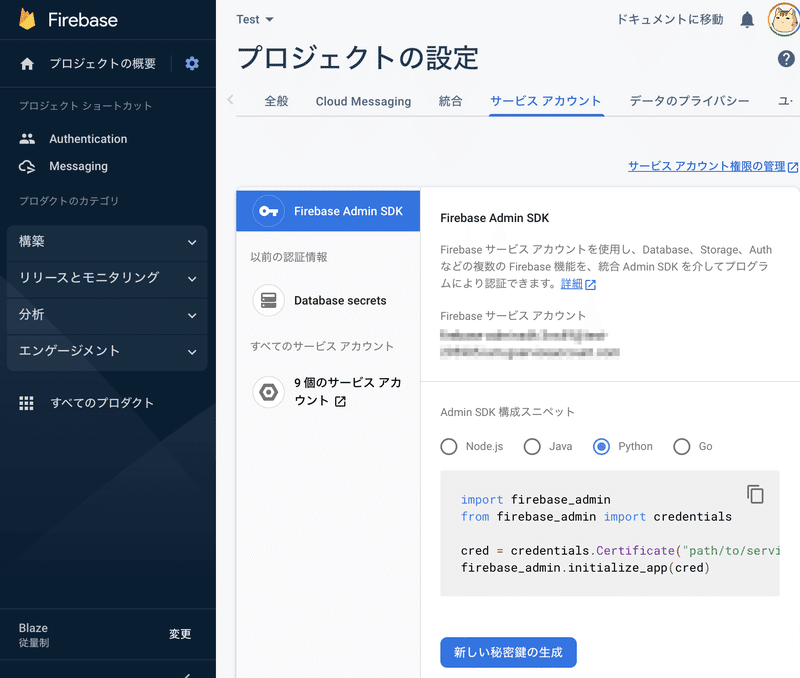Open the 9 個のサービス アカウント link
This screenshot has height=678, width=800.
(x=347, y=392)
